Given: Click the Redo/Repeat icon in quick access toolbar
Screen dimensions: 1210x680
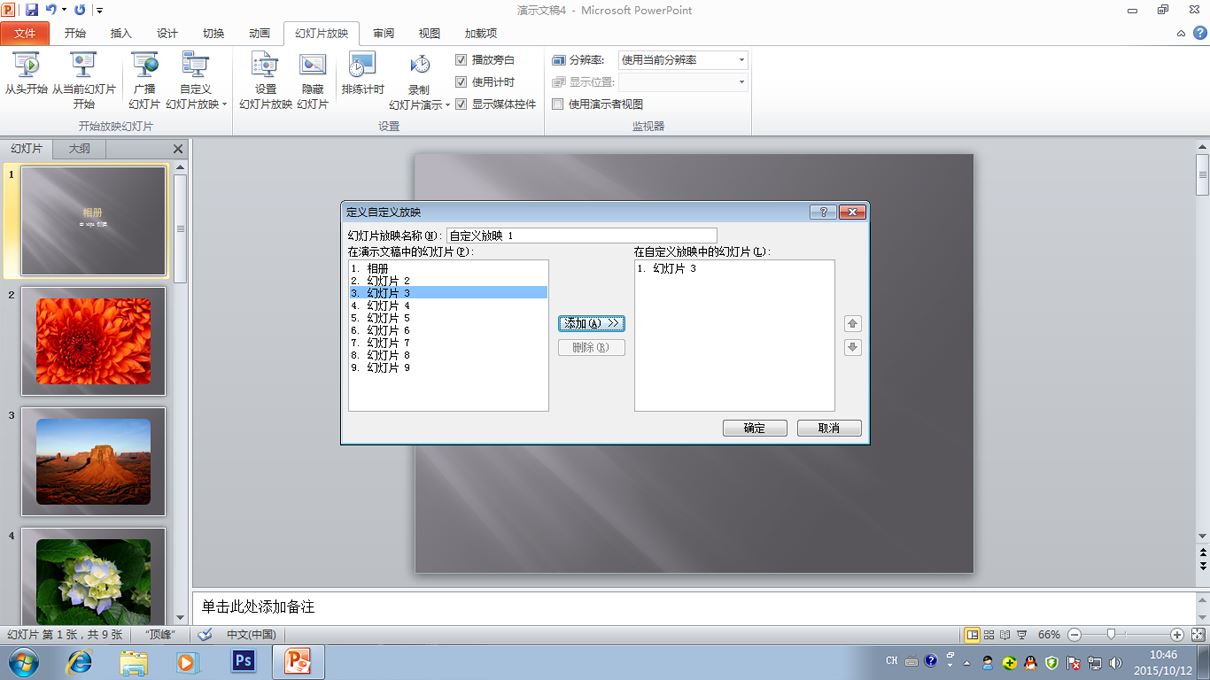Looking at the screenshot, I should (x=80, y=10).
